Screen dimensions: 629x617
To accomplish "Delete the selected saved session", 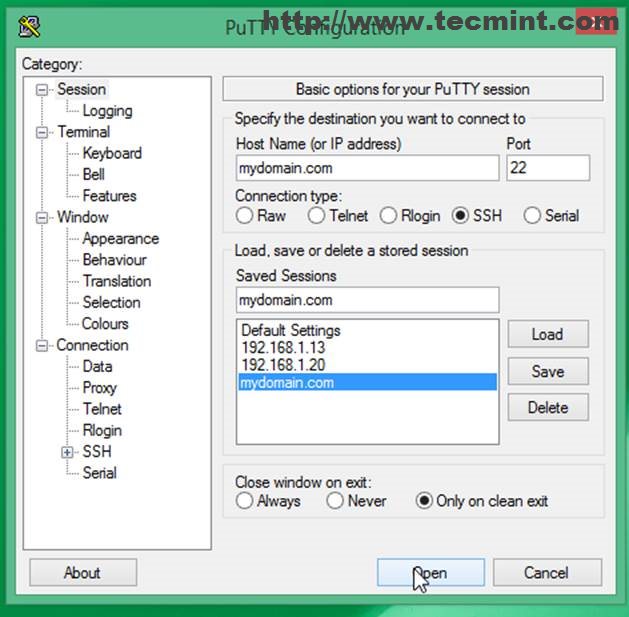I will point(548,408).
